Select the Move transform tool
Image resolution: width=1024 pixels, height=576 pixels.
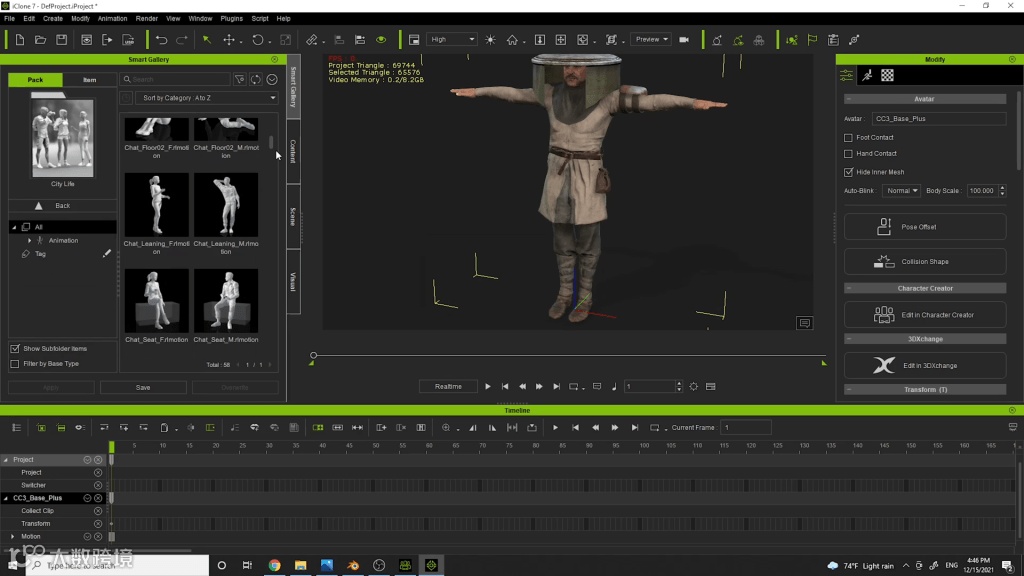[x=229, y=40]
